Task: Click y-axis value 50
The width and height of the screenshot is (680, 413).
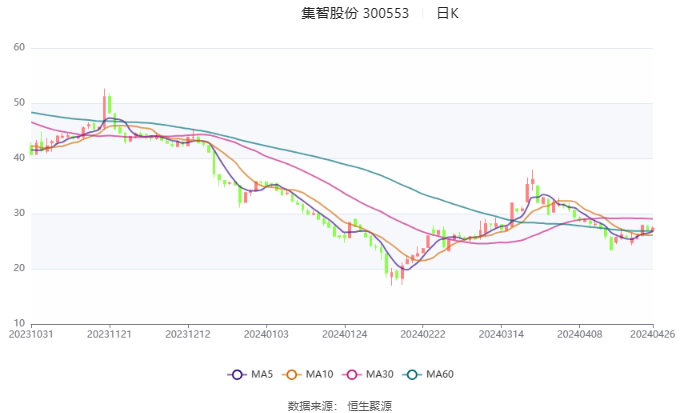Action: (x=19, y=103)
